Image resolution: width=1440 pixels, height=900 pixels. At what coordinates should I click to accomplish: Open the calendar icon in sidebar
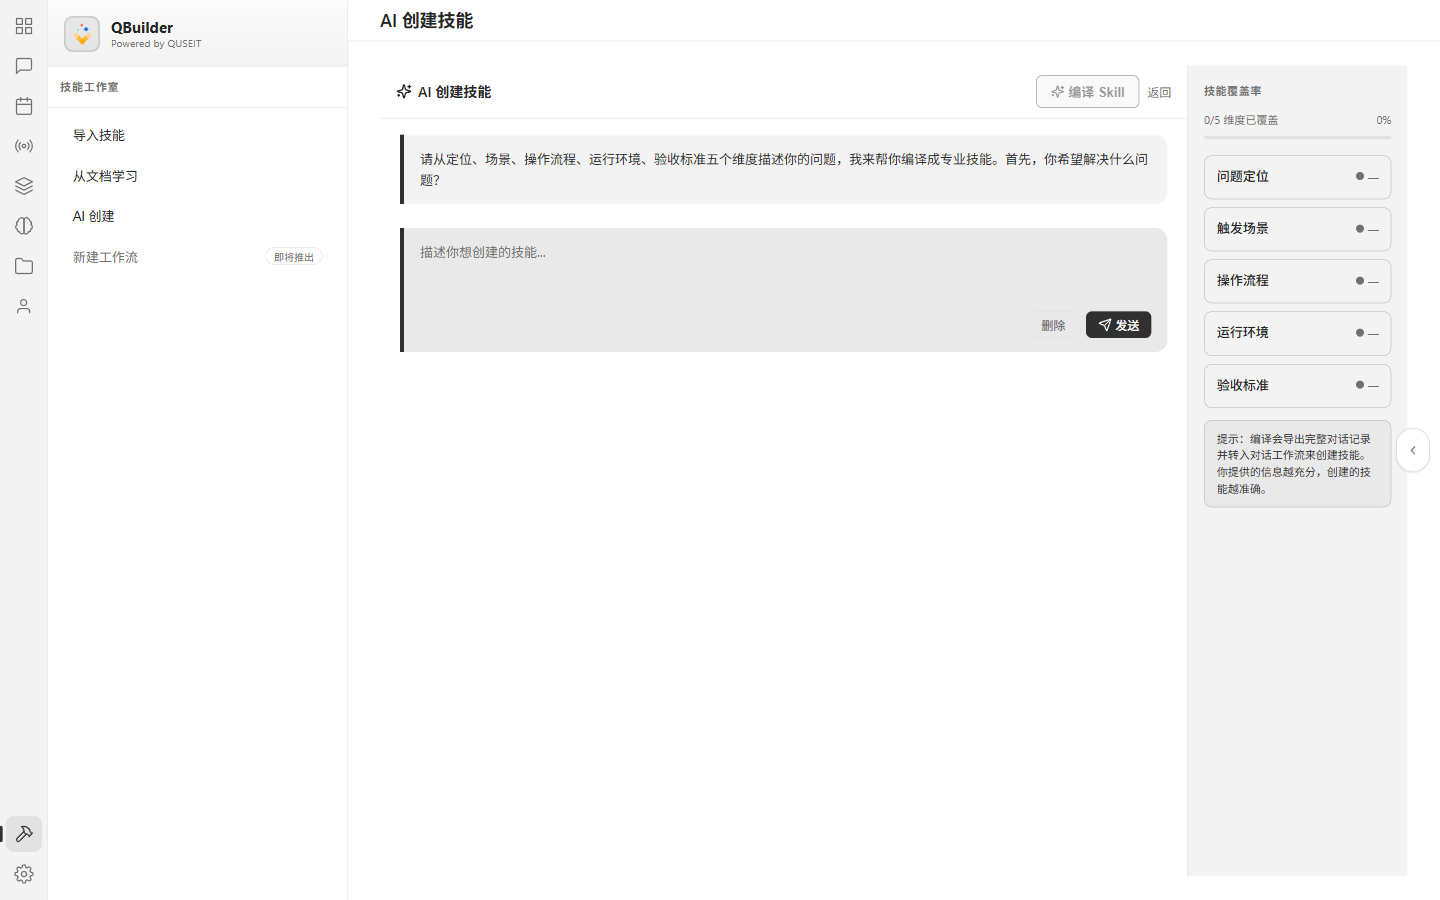tap(24, 106)
